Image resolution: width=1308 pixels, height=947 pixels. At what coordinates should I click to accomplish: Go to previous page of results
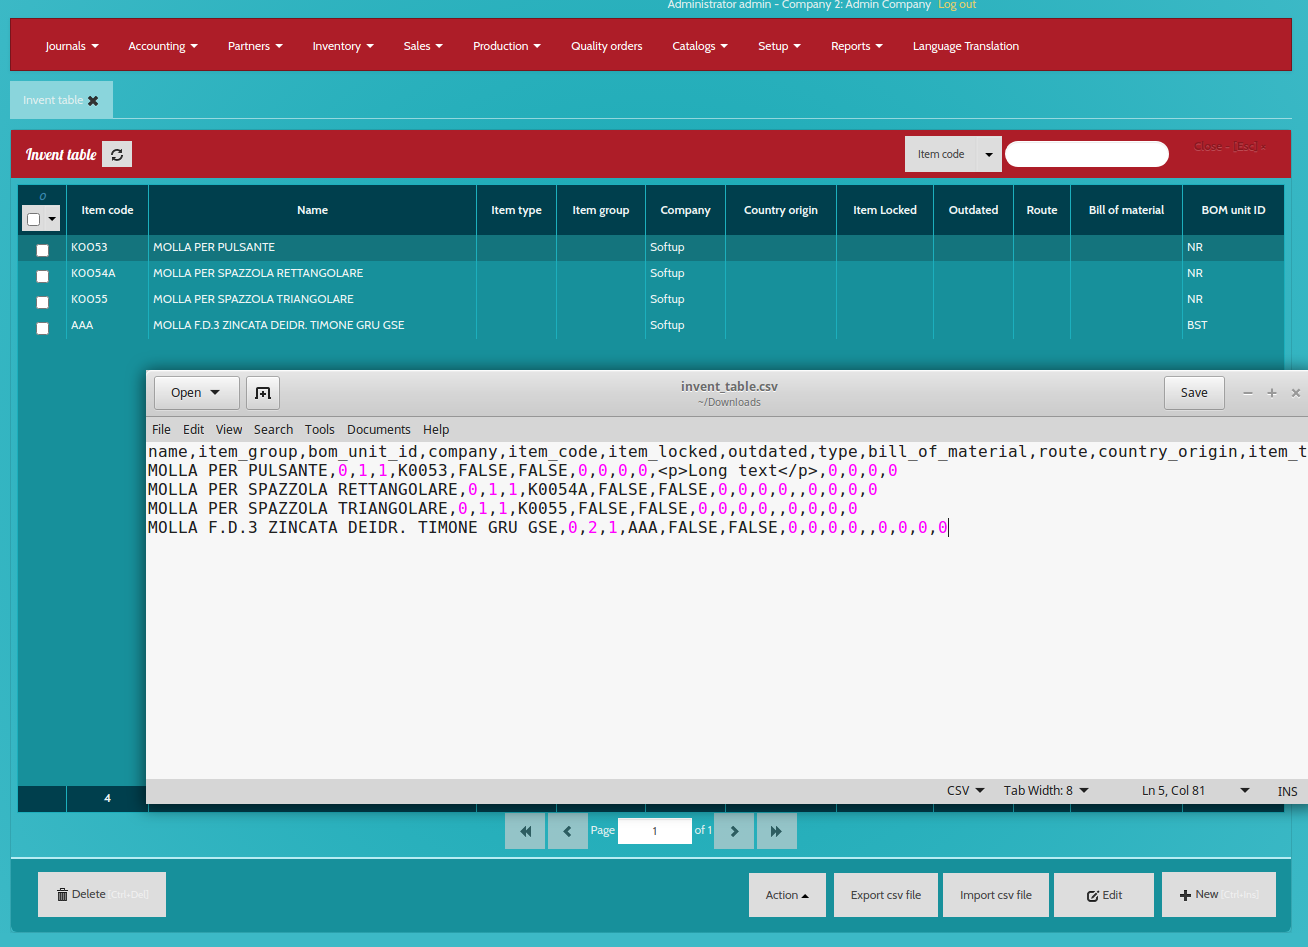point(568,831)
